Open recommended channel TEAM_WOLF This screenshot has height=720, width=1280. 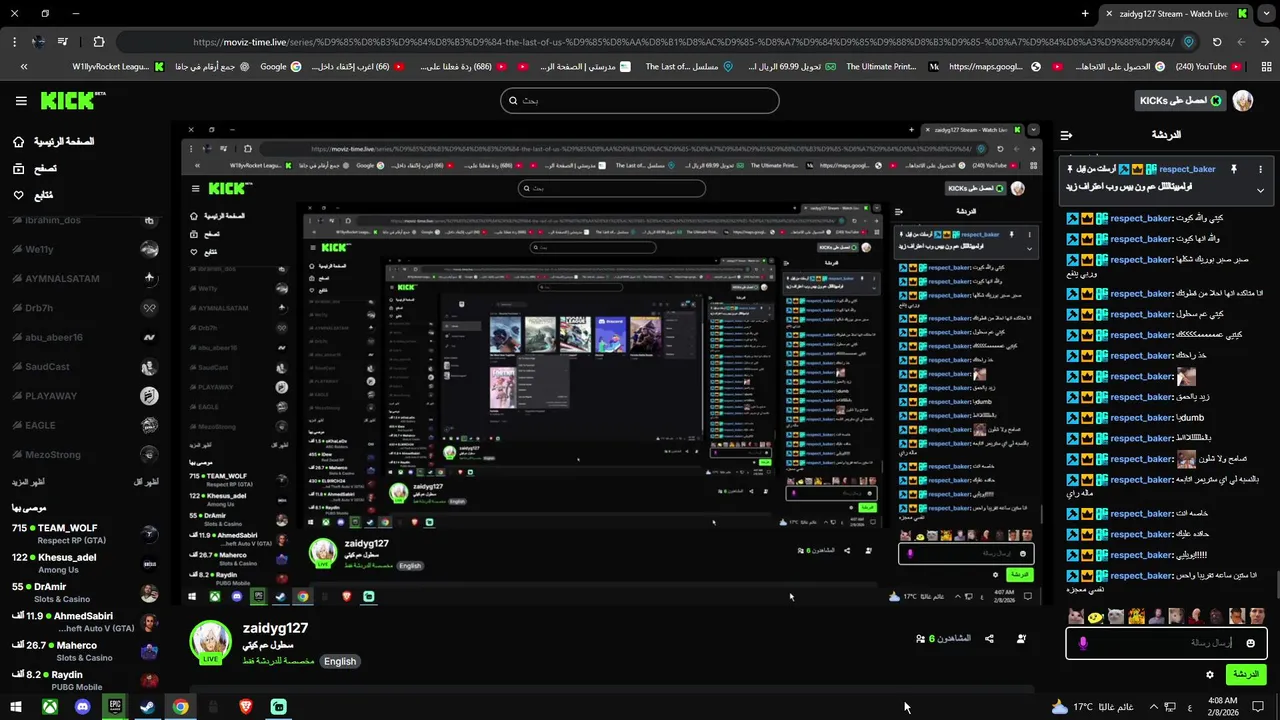click(x=84, y=534)
